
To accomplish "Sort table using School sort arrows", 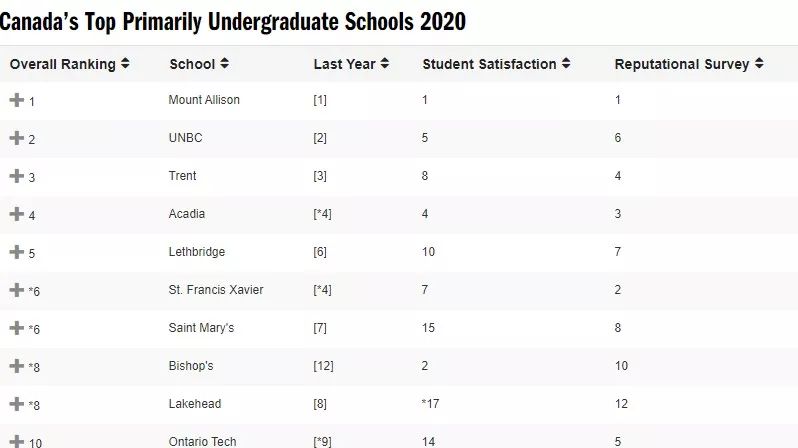I will click(224, 64).
